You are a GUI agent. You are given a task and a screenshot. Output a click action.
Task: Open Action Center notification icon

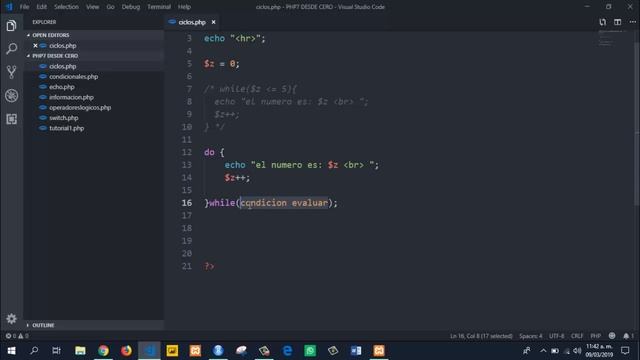(x=625, y=351)
